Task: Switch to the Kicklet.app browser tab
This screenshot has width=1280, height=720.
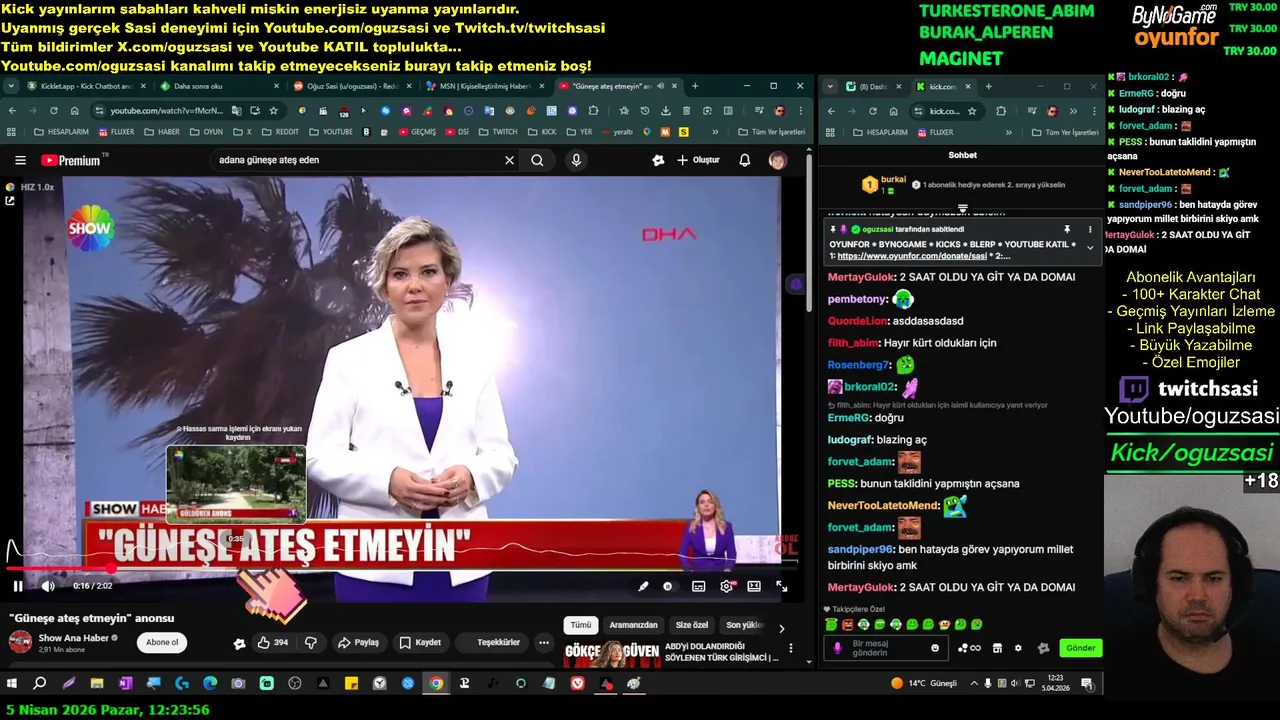Action: [x=85, y=86]
